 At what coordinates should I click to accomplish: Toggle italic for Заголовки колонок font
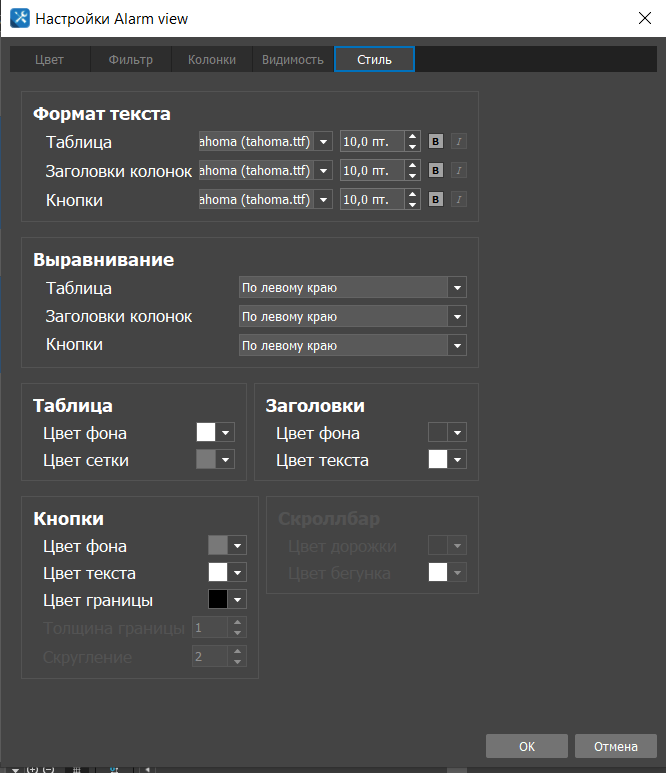[x=459, y=171]
